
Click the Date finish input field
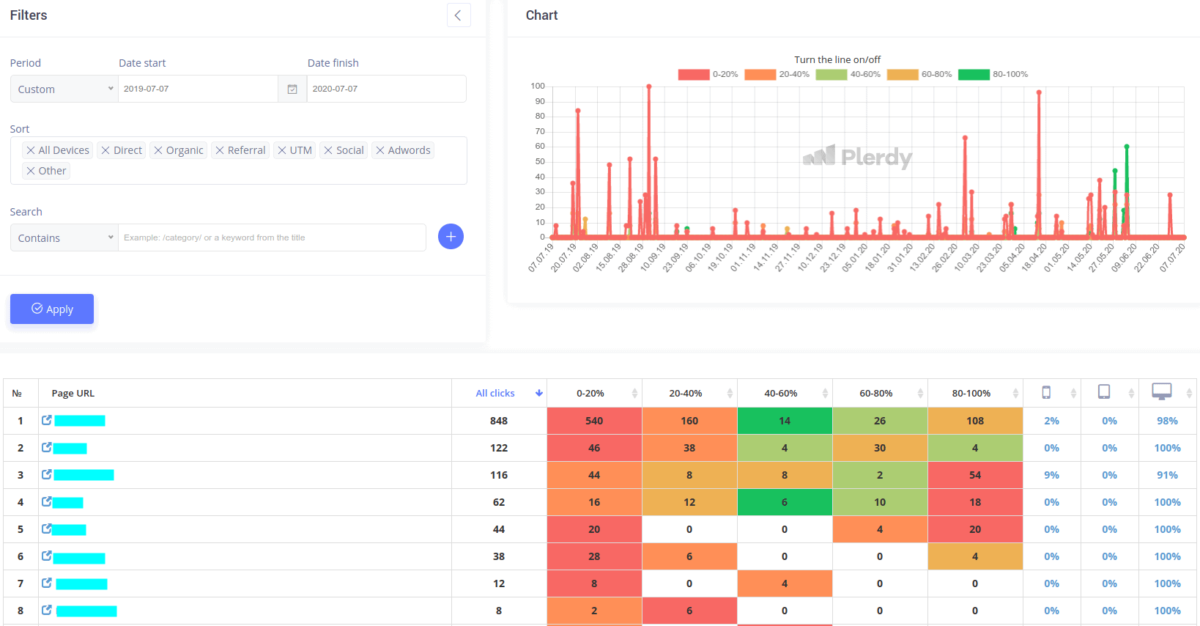(386, 88)
